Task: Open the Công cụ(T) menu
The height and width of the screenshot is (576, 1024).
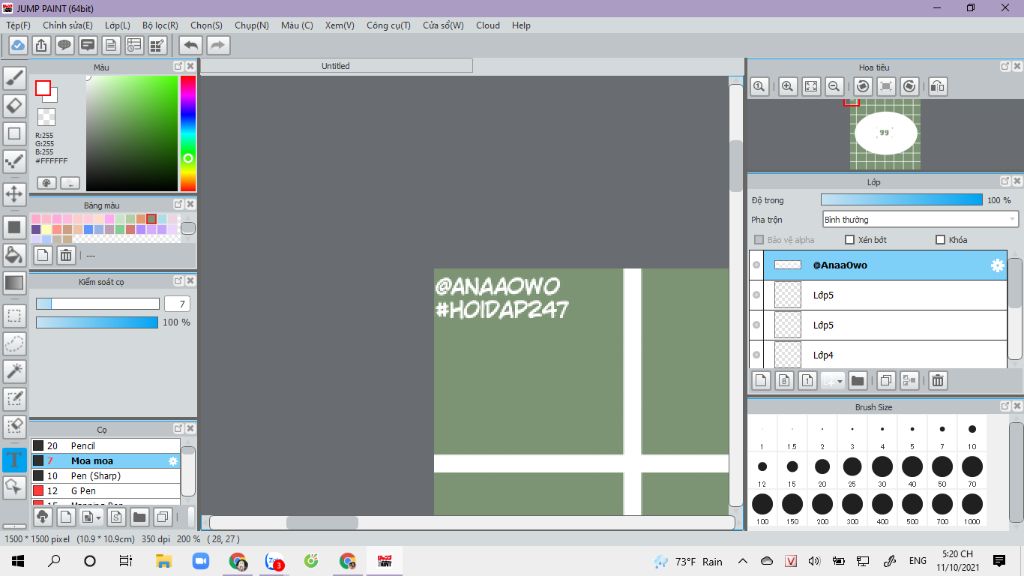Action: click(388, 25)
